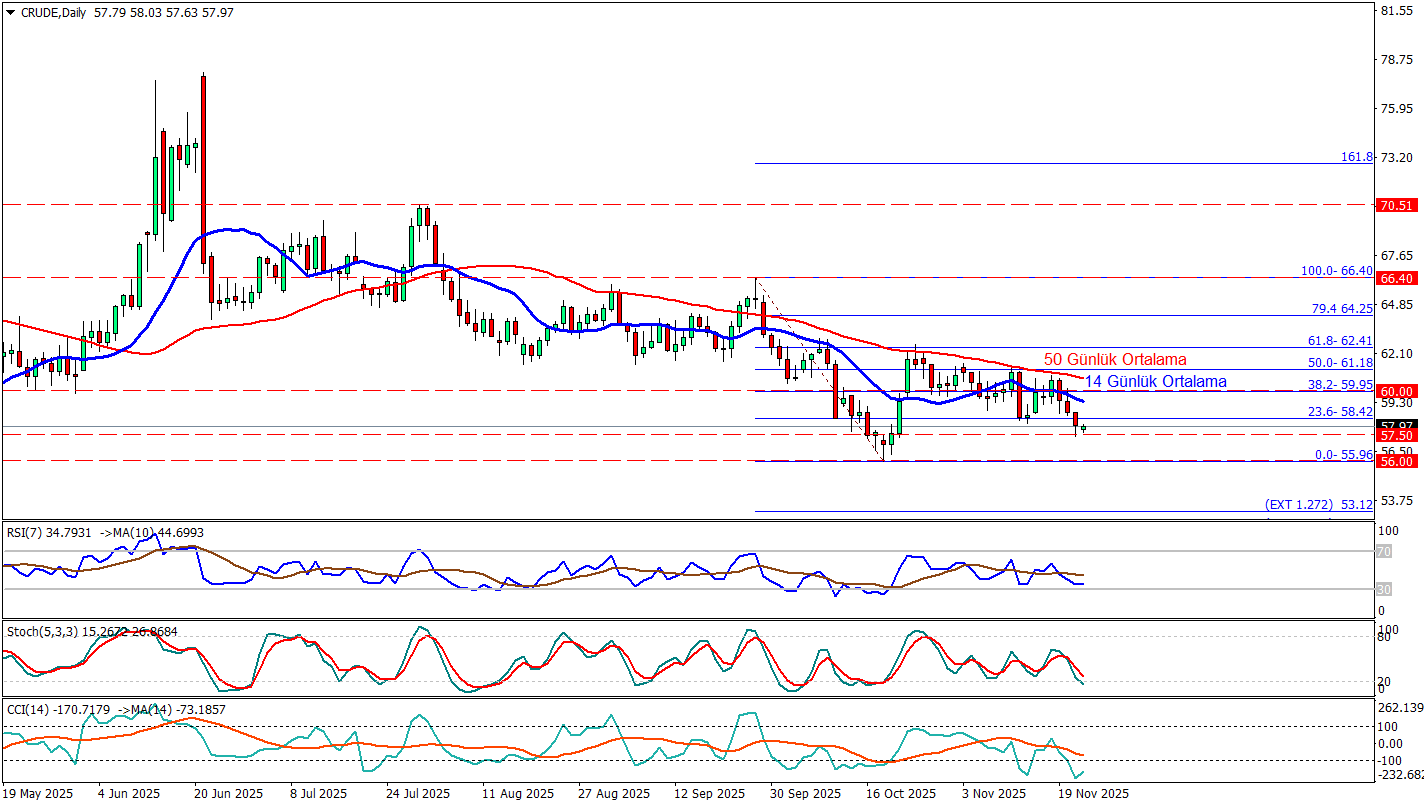
Task: Click the 19 Nov 2025 date label
Action: (1093, 794)
